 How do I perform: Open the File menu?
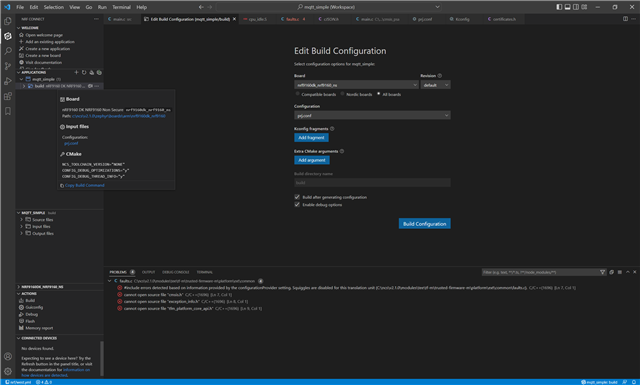(x=20, y=7)
